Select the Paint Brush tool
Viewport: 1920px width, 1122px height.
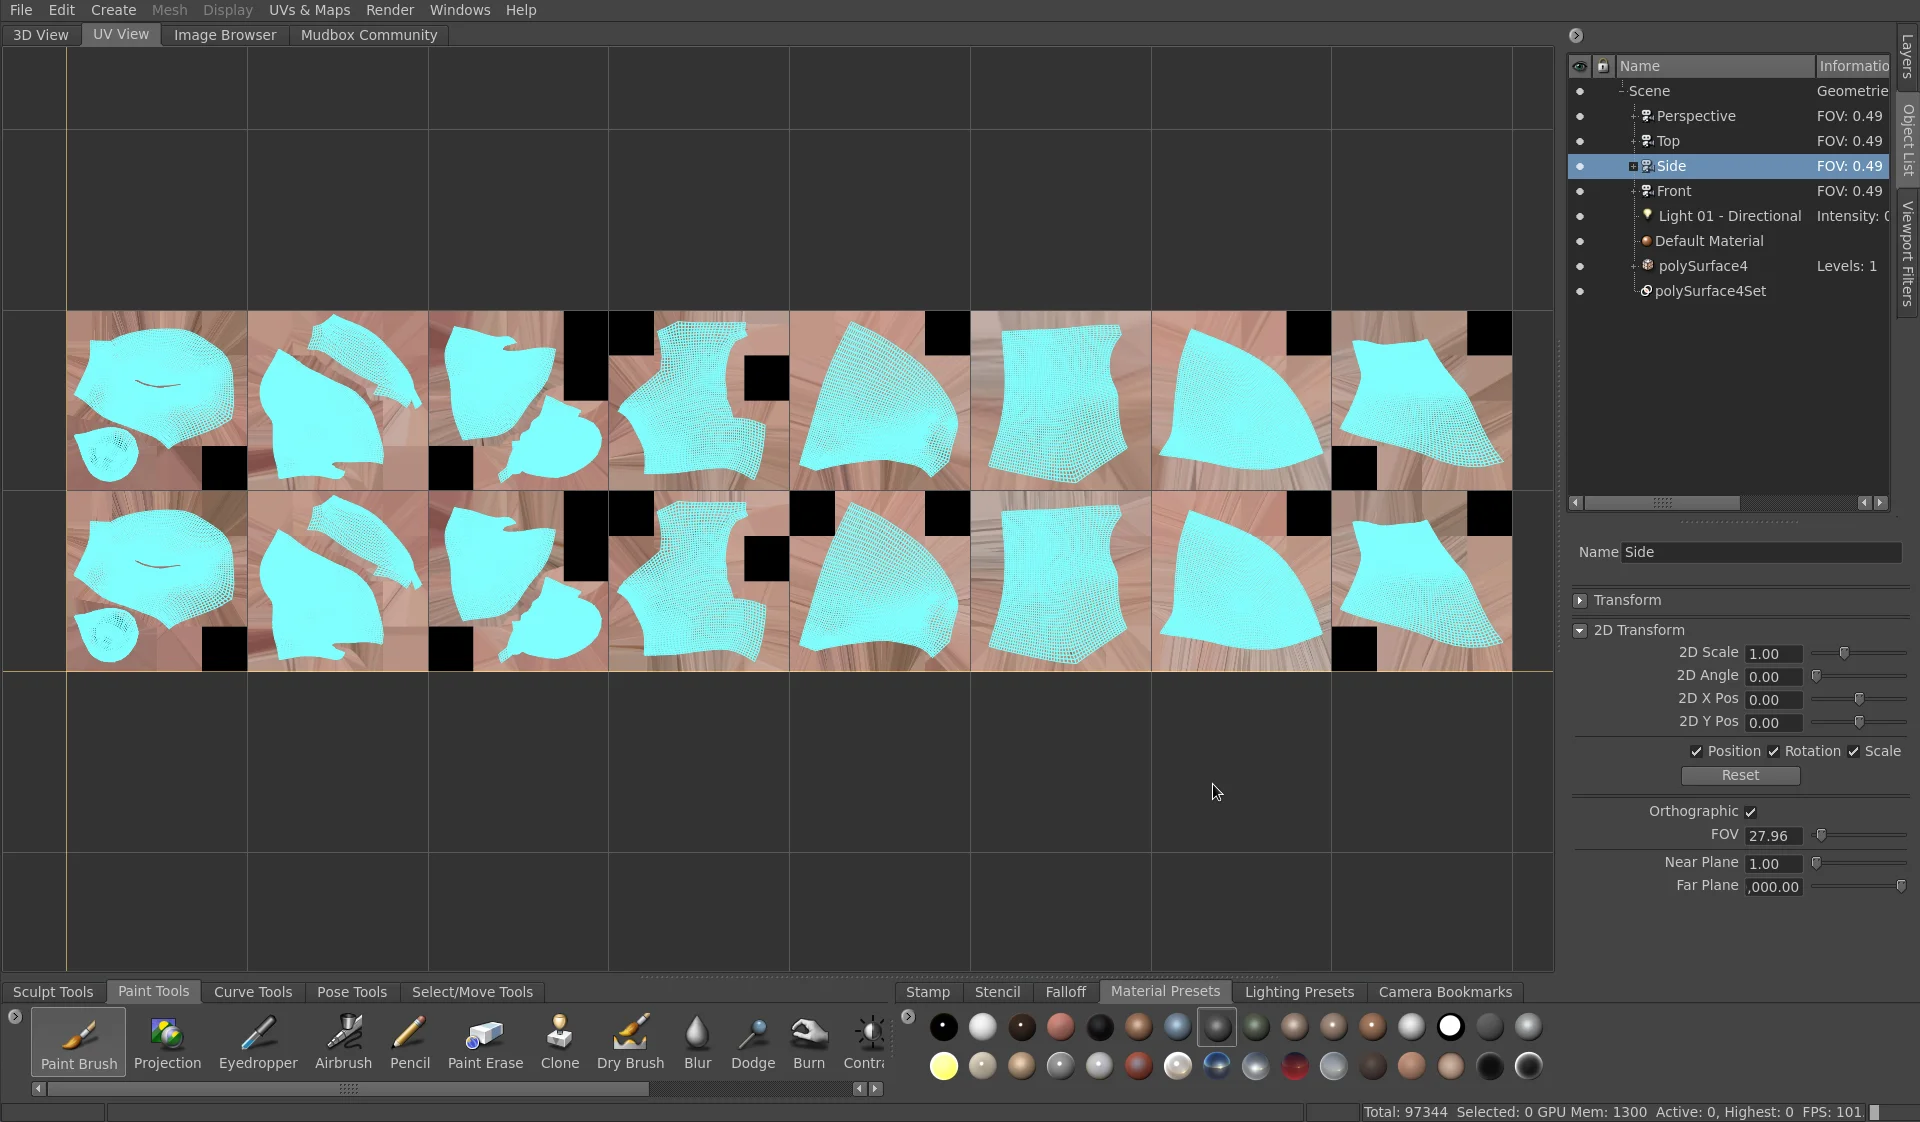click(79, 1041)
